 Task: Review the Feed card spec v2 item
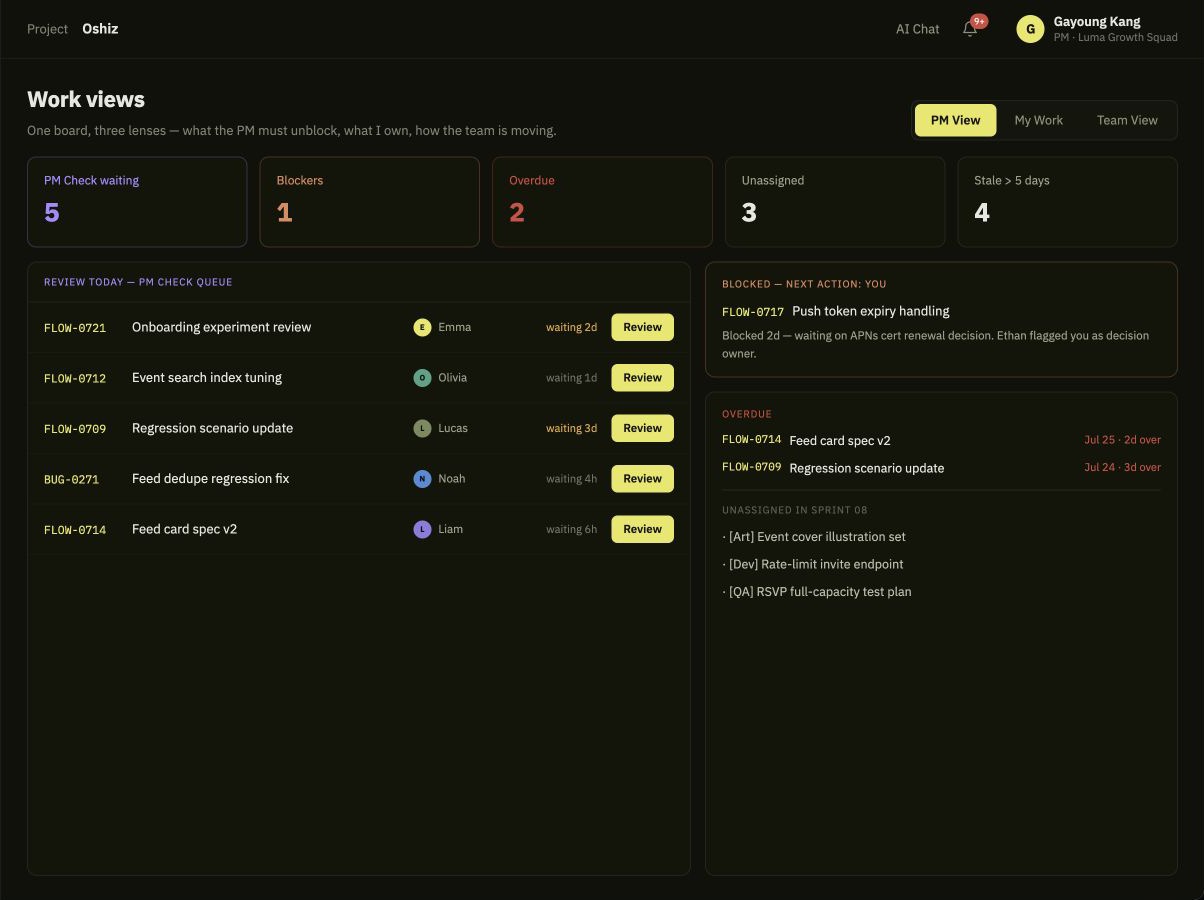pos(642,529)
